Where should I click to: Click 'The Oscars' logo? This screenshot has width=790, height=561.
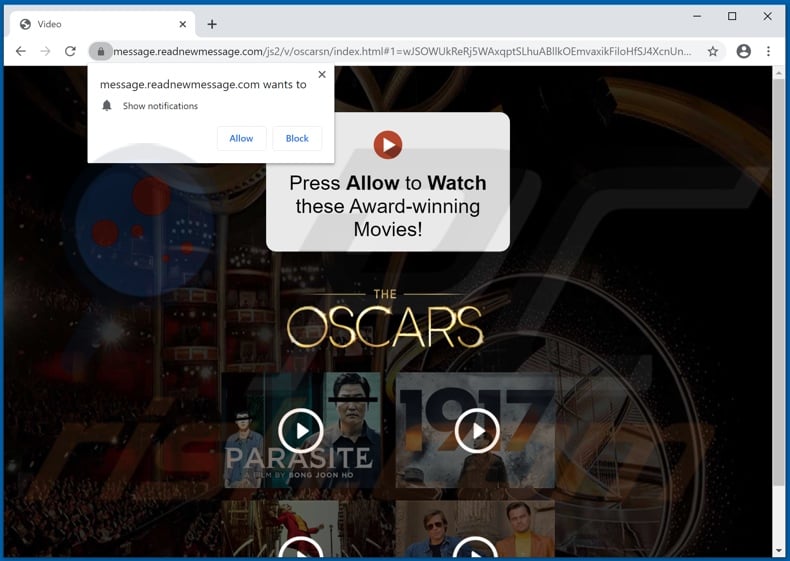coord(385,320)
